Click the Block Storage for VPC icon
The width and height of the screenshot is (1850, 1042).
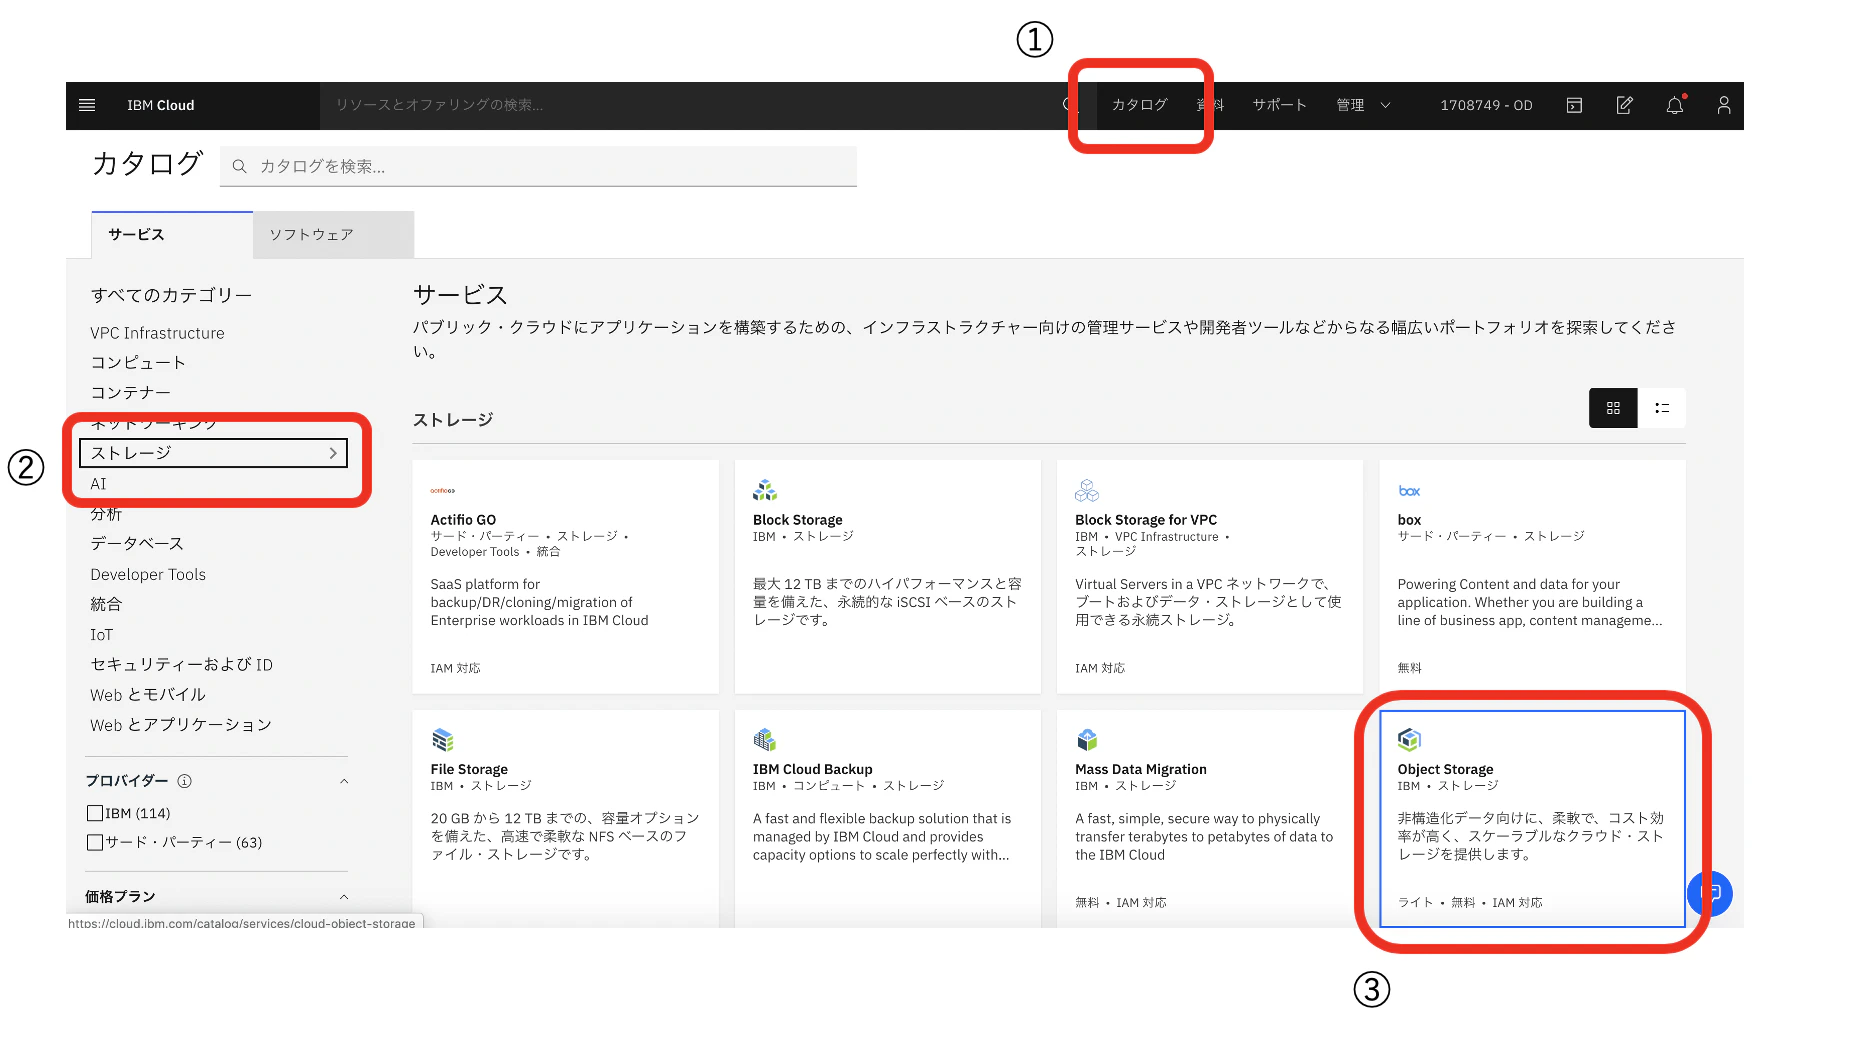(1087, 490)
